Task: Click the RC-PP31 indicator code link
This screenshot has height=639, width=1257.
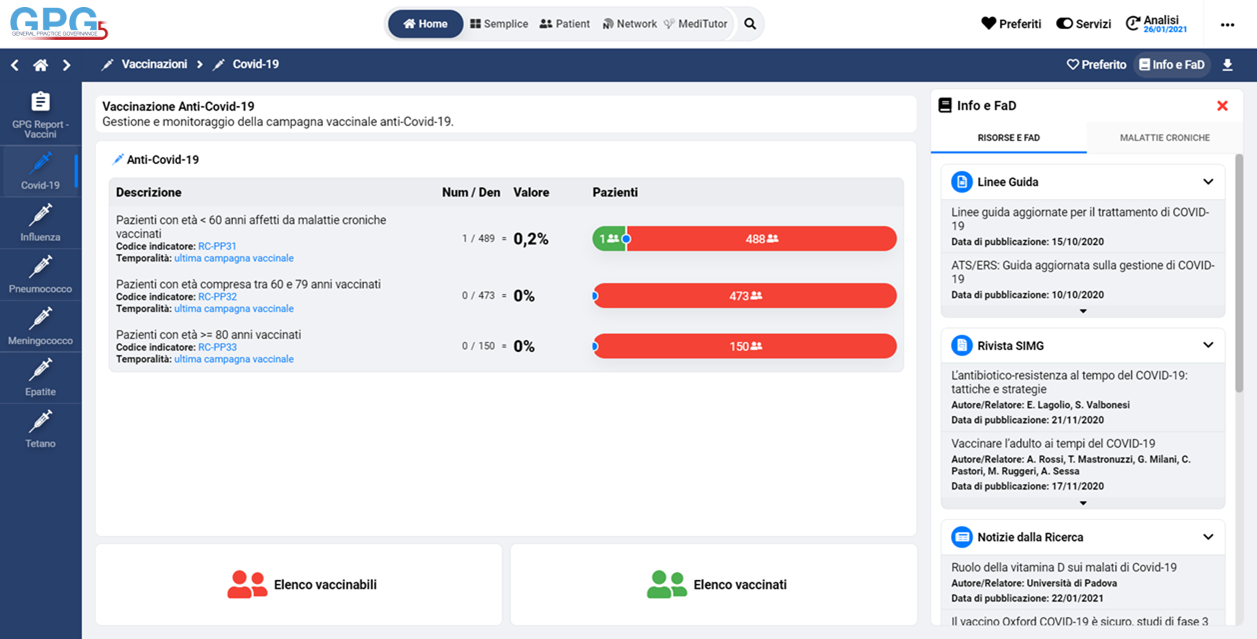Action: coord(217,246)
